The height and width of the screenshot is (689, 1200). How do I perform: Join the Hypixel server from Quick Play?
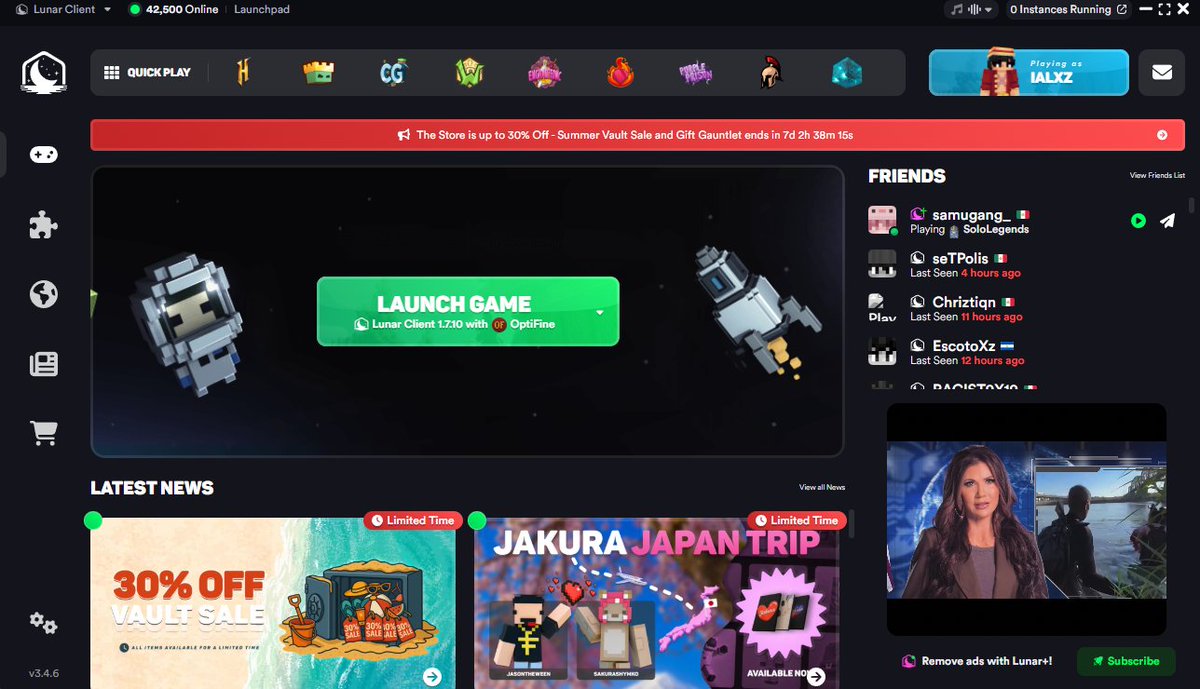pyautogui.click(x=243, y=73)
